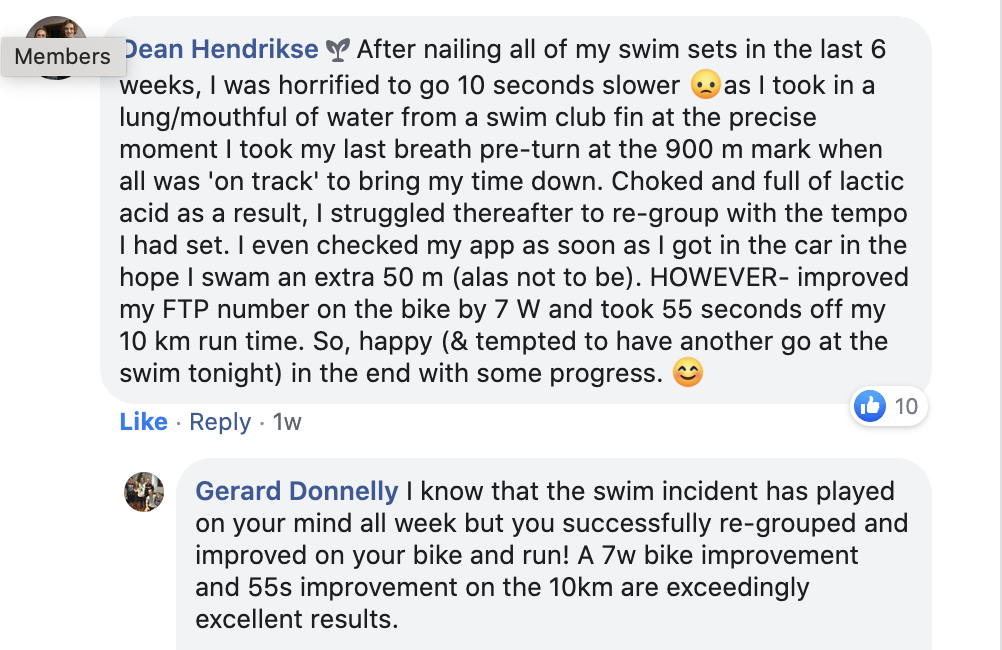Open Dean Hendrikse's profile name link

(222, 49)
